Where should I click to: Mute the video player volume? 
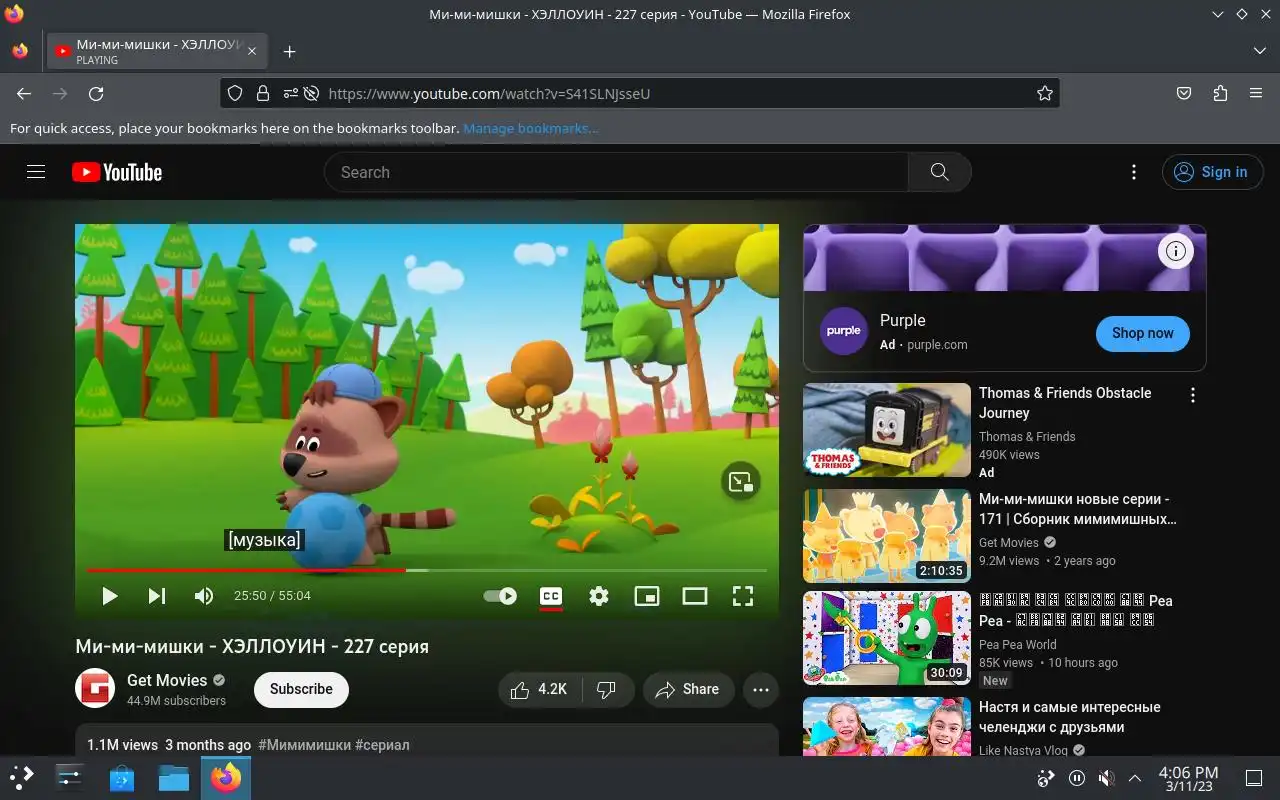coord(204,596)
